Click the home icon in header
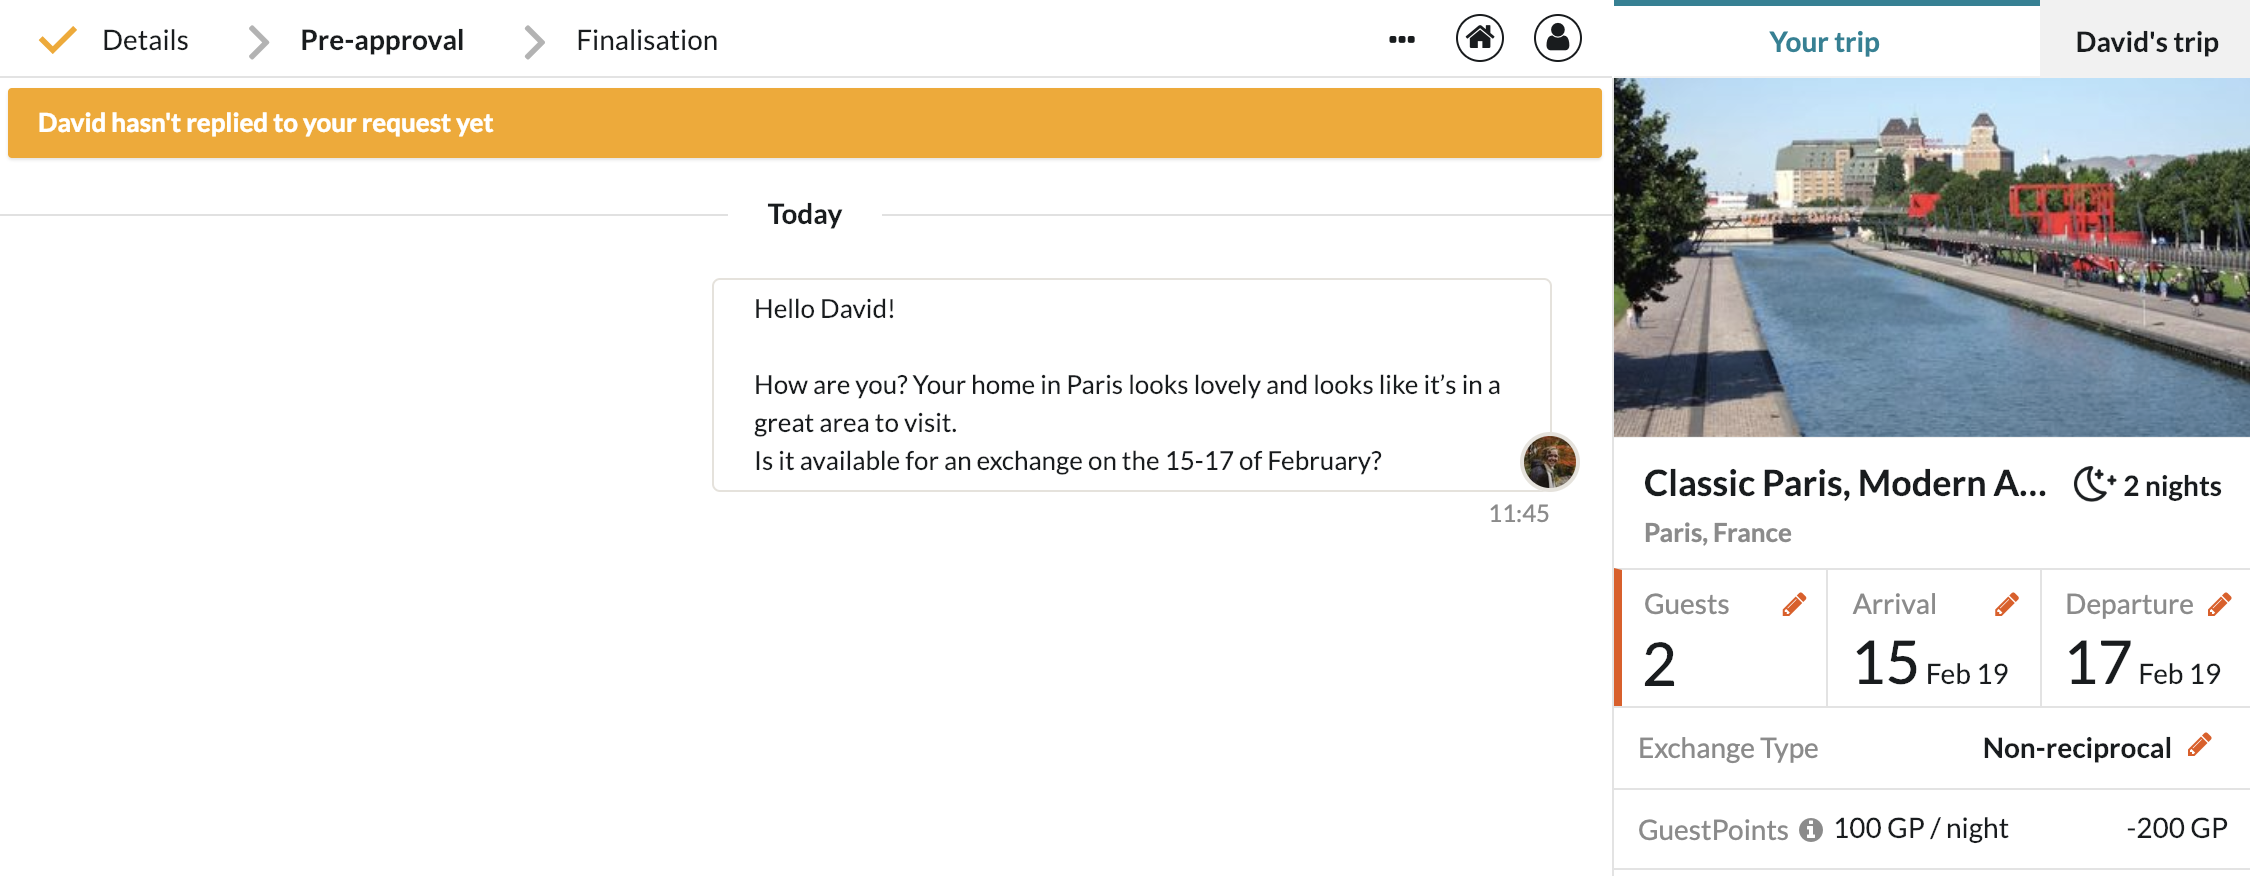Screen dimensions: 2250x876 pyautogui.click(x=1479, y=39)
